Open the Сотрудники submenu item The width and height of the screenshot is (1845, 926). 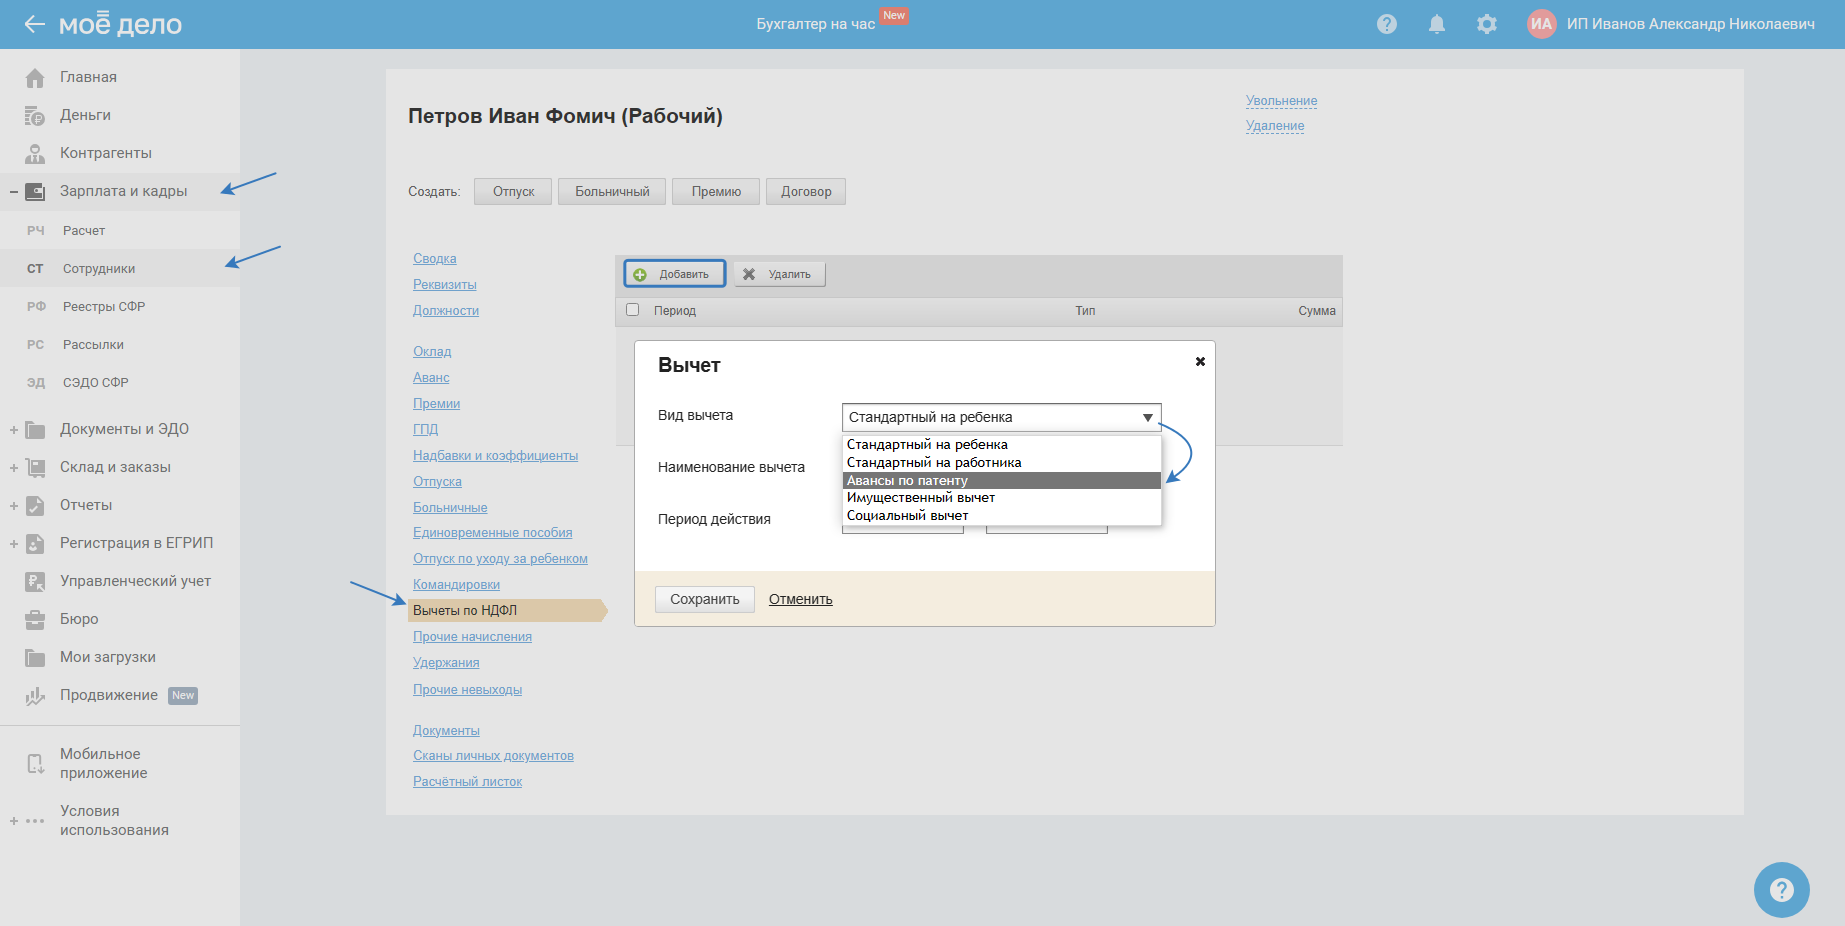pos(99,269)
